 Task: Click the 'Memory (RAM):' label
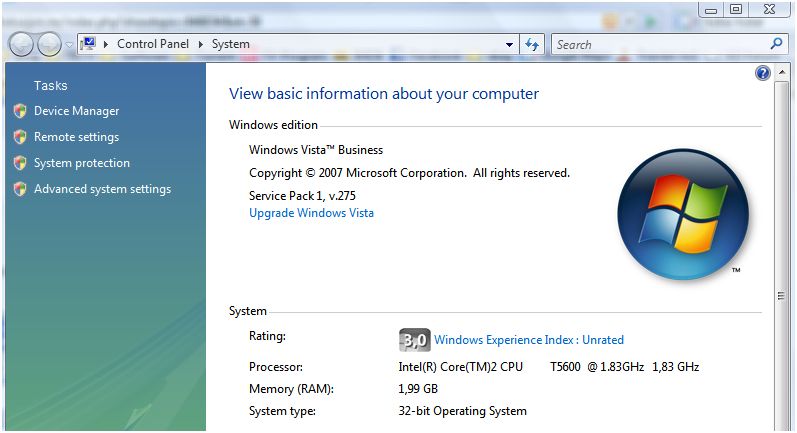(x=291, y=389)
